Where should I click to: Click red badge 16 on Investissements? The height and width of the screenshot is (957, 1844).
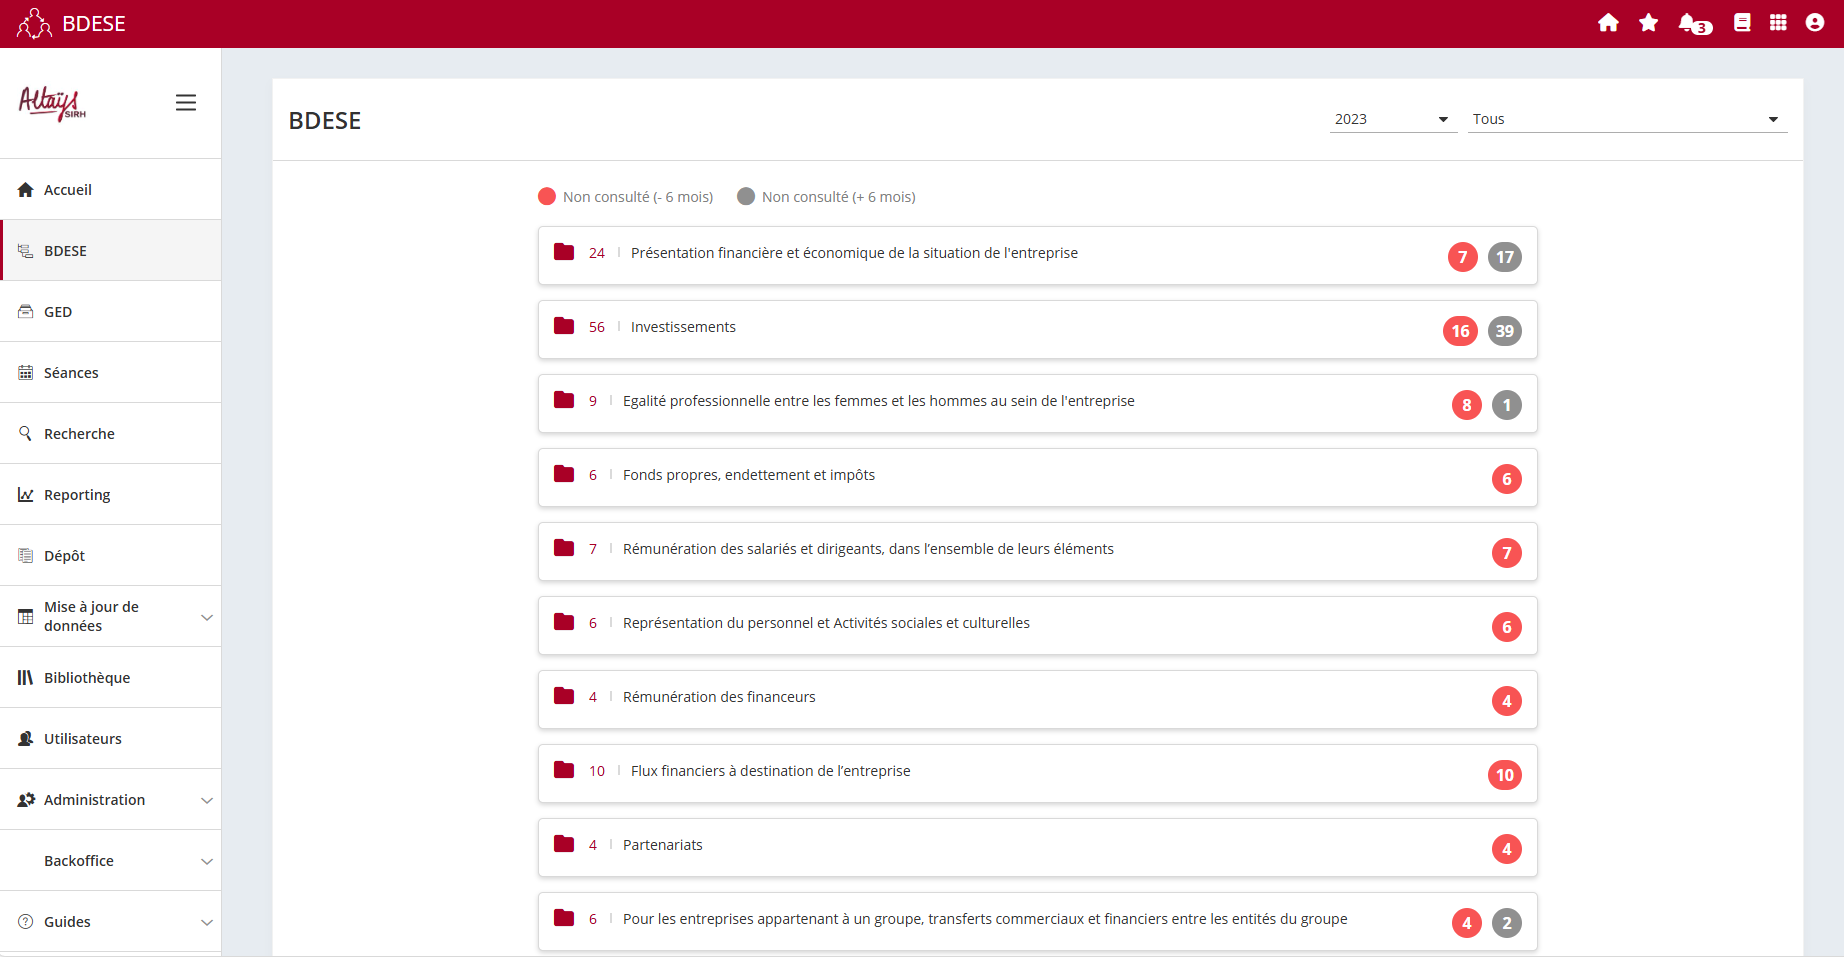tap(1460, 331)
